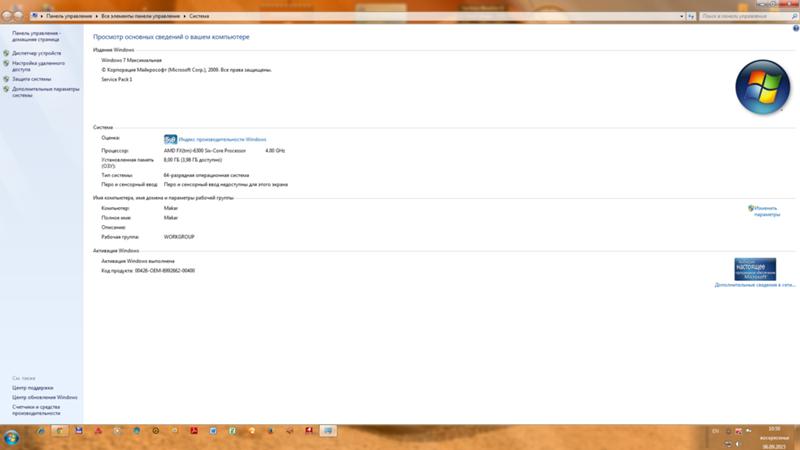Click the Windows Experience Index score badge
Viewport: 800px width, 450px height.
(x=170, y=139)
